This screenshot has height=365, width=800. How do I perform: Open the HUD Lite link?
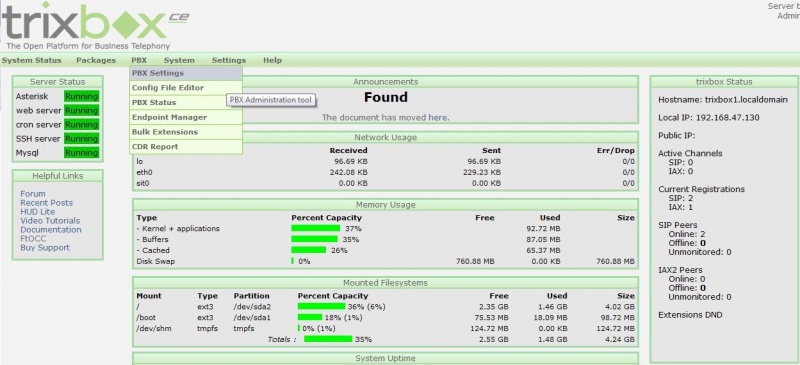pyautogui.click(x=38, y=212)
